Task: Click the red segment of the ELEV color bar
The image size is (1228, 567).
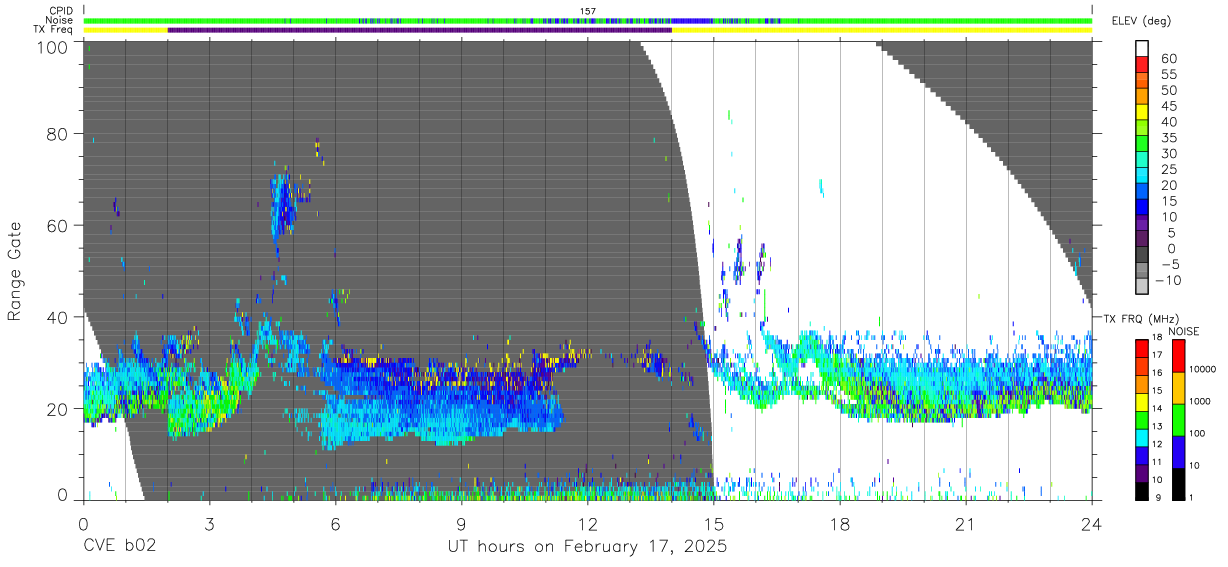Action: coord(1142,63)
